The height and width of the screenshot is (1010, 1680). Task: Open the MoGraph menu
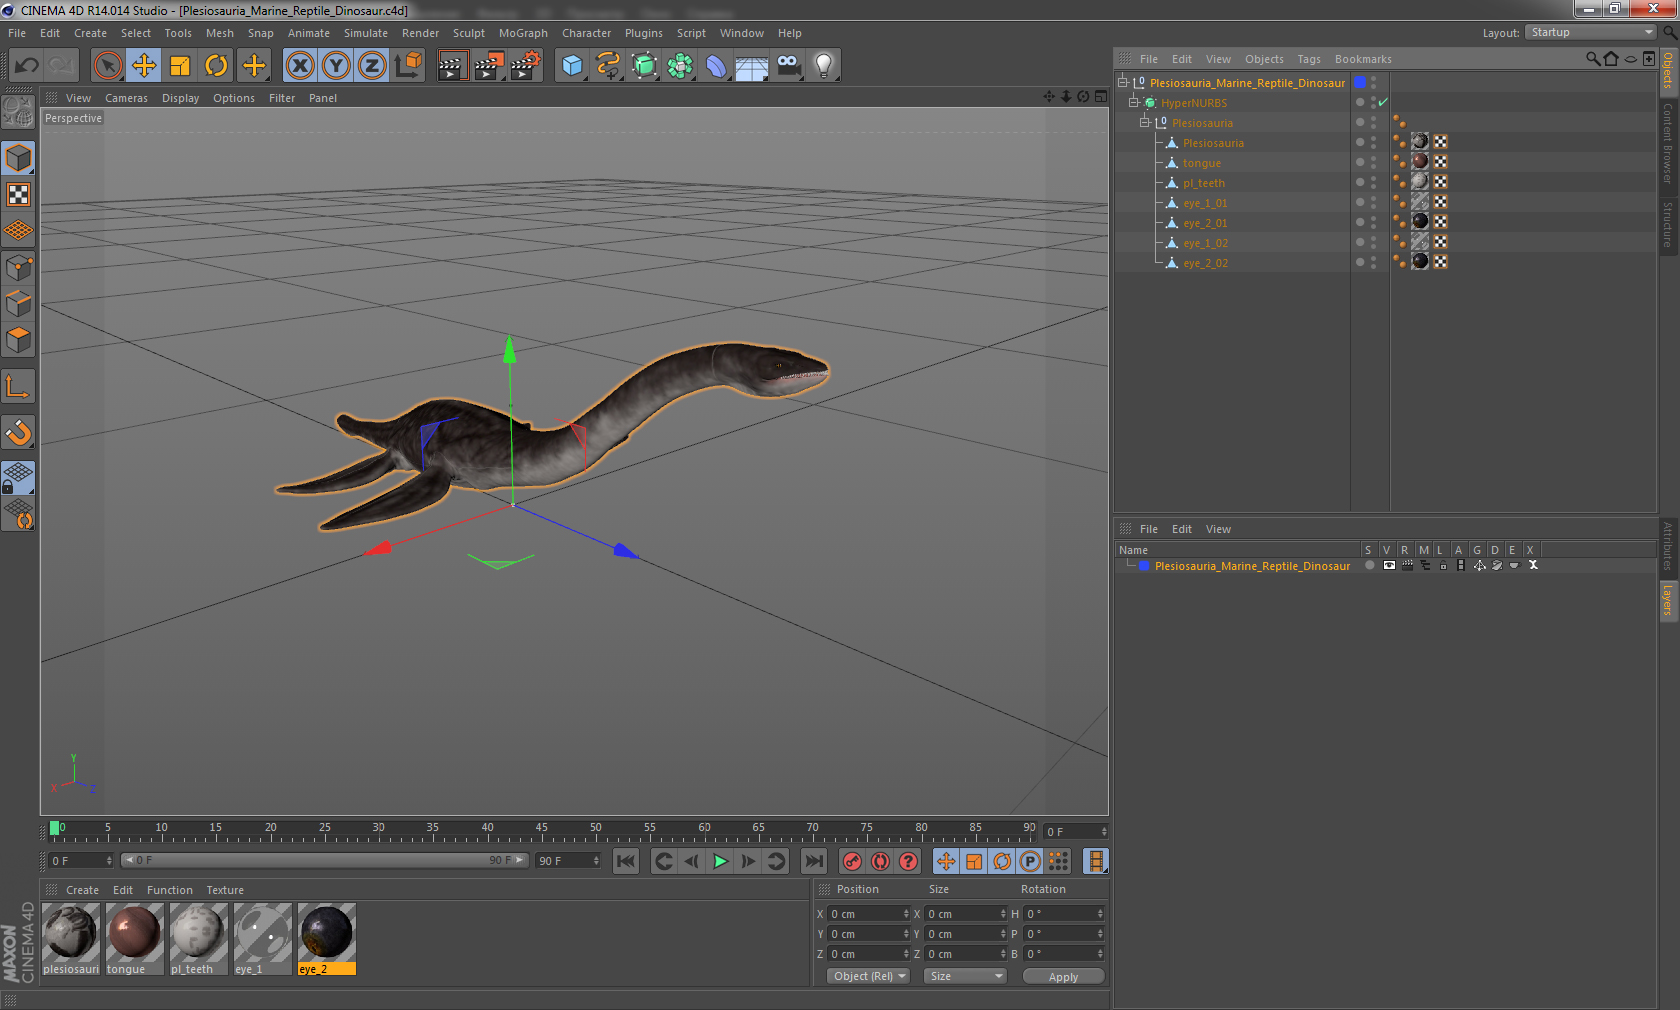click(523, 33)
